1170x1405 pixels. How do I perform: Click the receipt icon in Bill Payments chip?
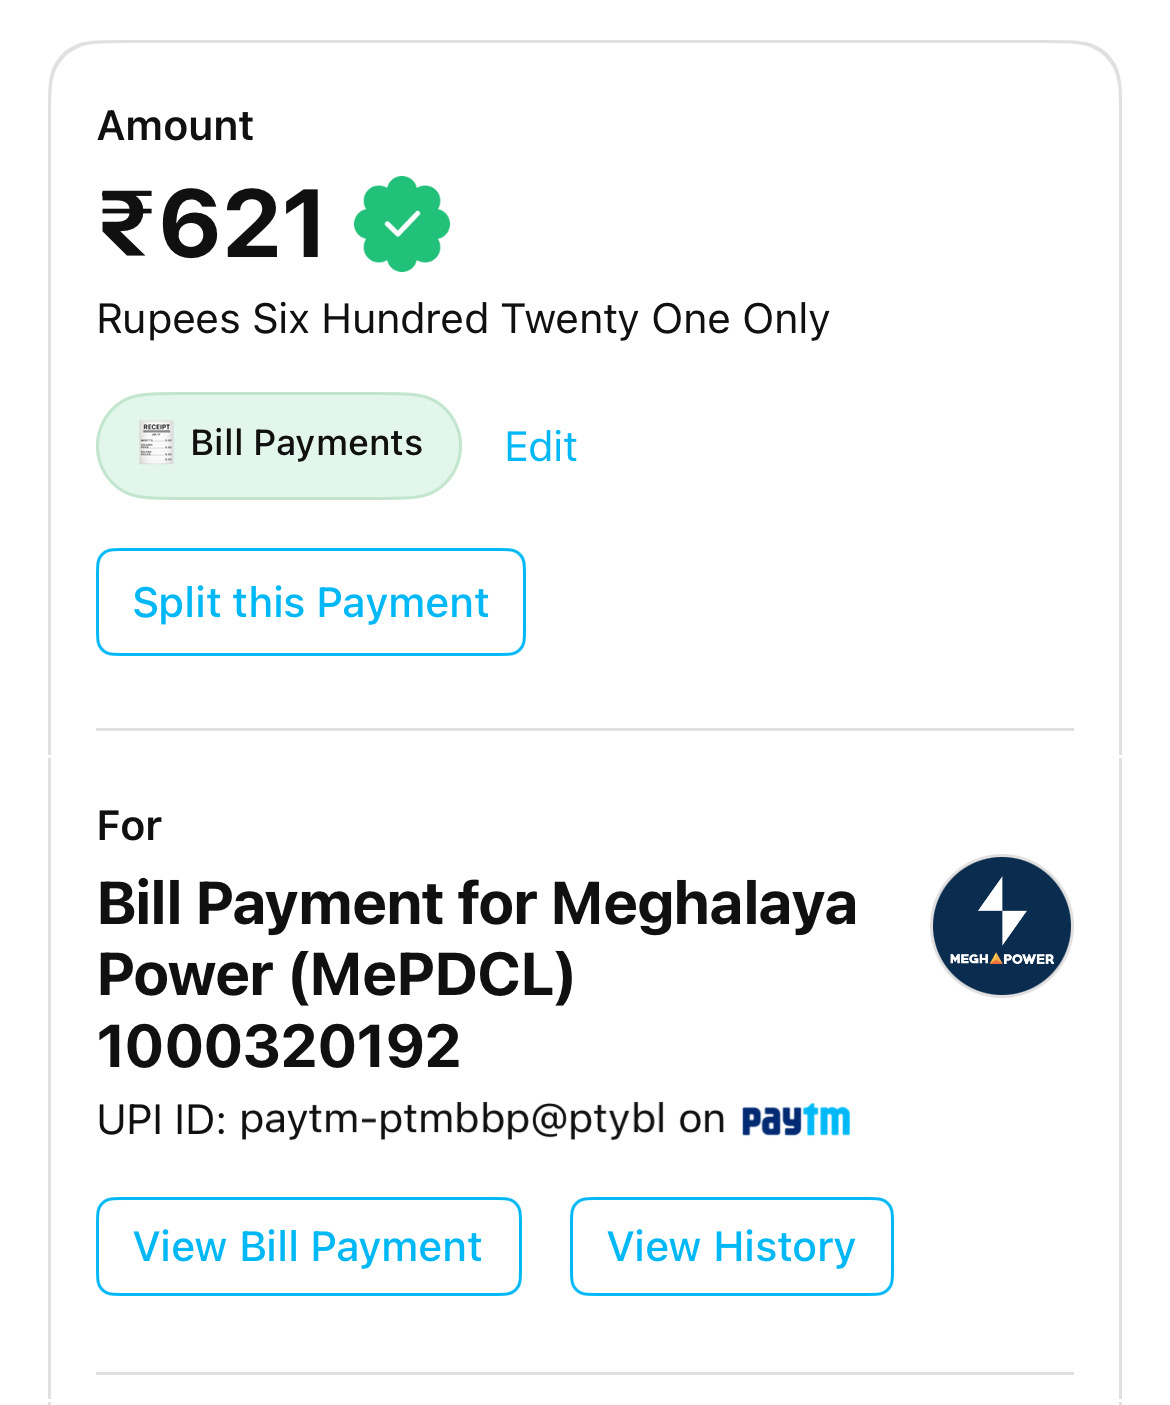click(156, 443)
